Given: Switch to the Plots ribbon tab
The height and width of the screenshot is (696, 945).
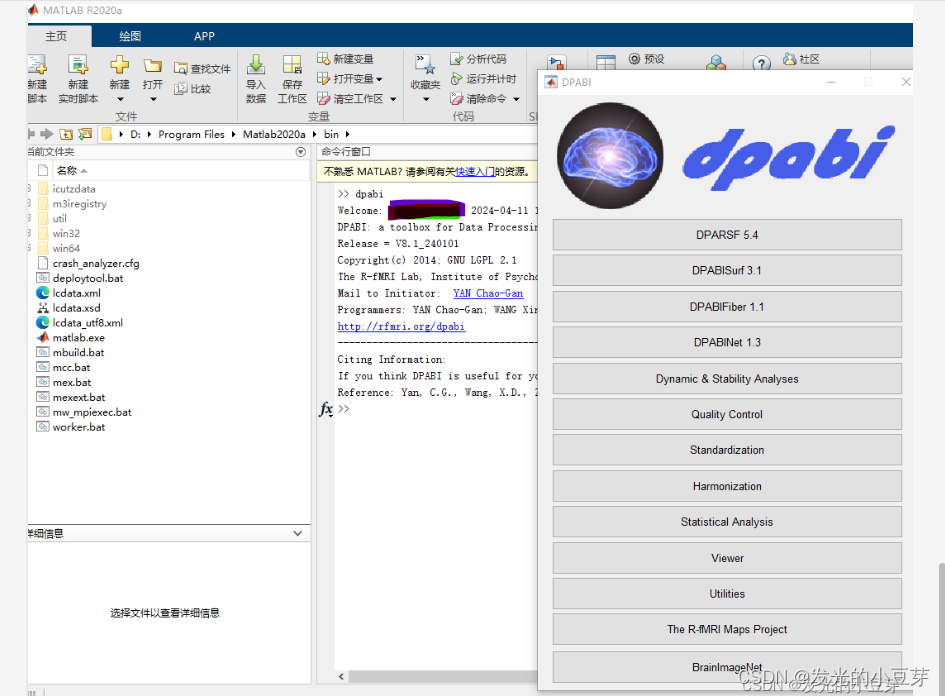Looking at the screenshot, I should point(130,35).
